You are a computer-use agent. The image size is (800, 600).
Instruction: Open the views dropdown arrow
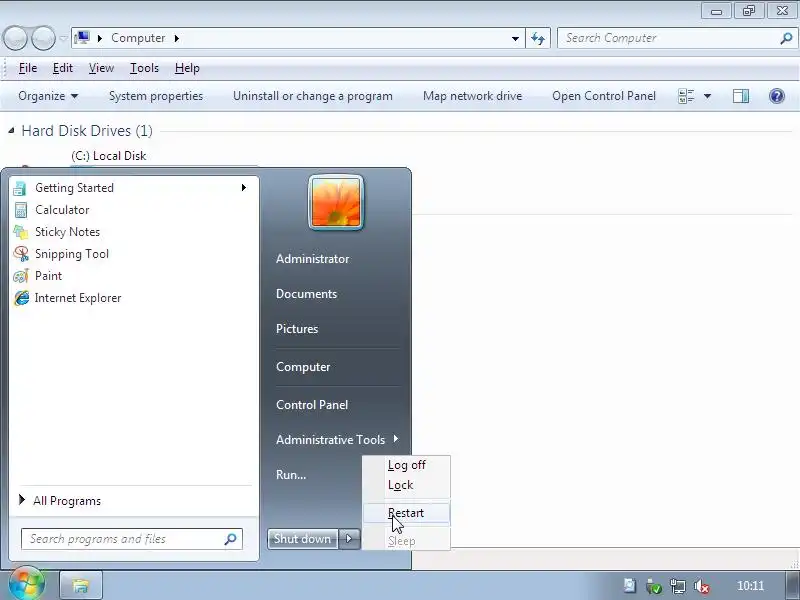click(x=707, y=96)
